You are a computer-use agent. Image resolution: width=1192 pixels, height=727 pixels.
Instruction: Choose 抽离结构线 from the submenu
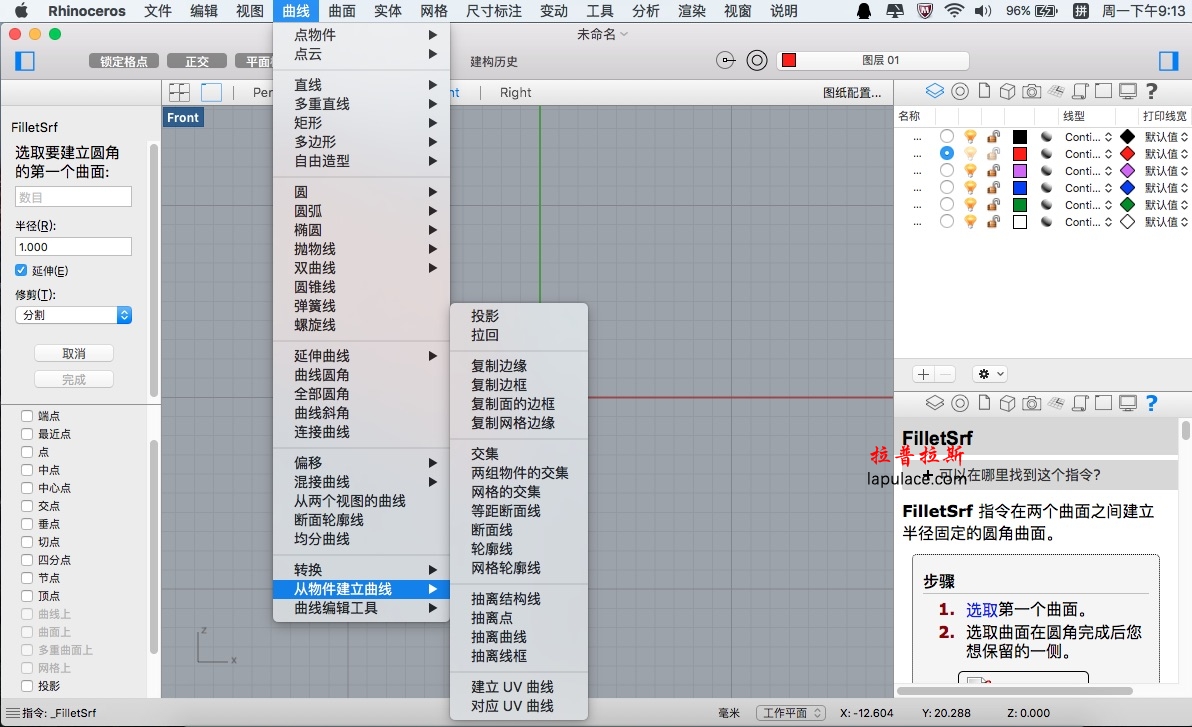506,598
